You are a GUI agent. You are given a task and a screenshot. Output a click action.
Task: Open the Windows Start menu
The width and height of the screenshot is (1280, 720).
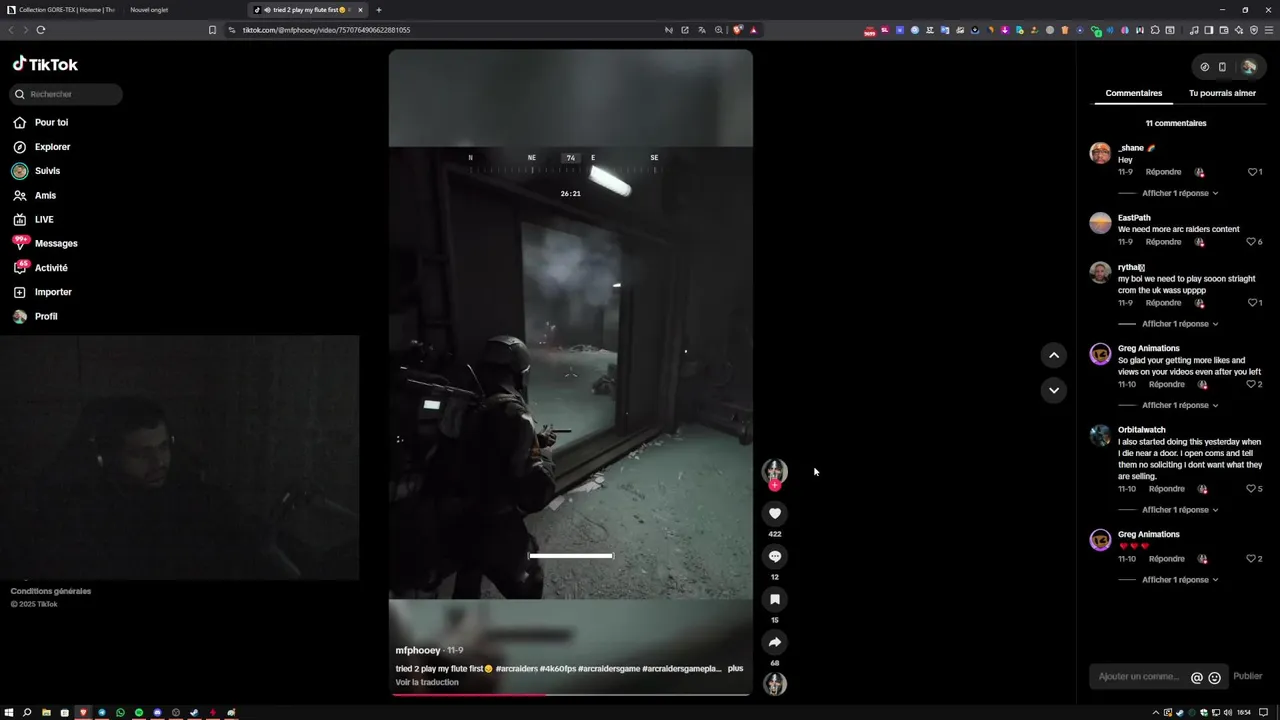tap(9, 712)
